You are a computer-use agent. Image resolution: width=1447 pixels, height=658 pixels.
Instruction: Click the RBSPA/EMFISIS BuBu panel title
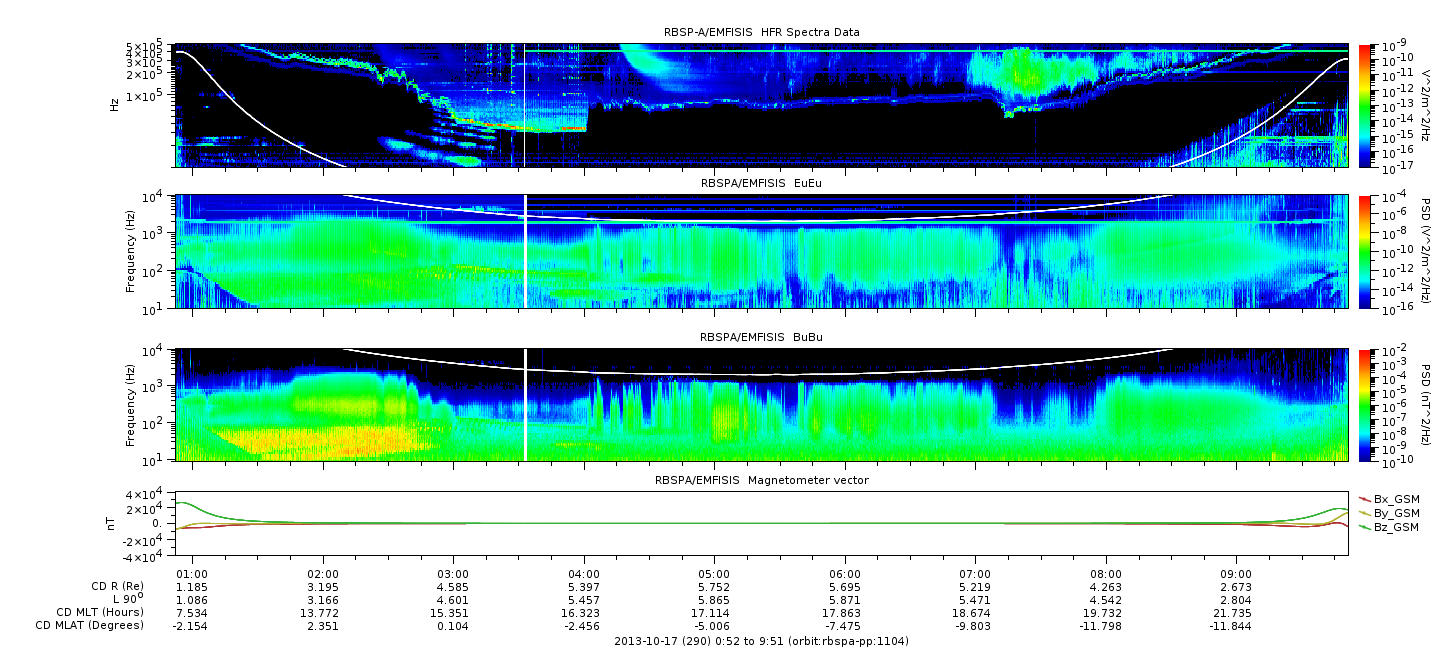[x=761, y=337]
